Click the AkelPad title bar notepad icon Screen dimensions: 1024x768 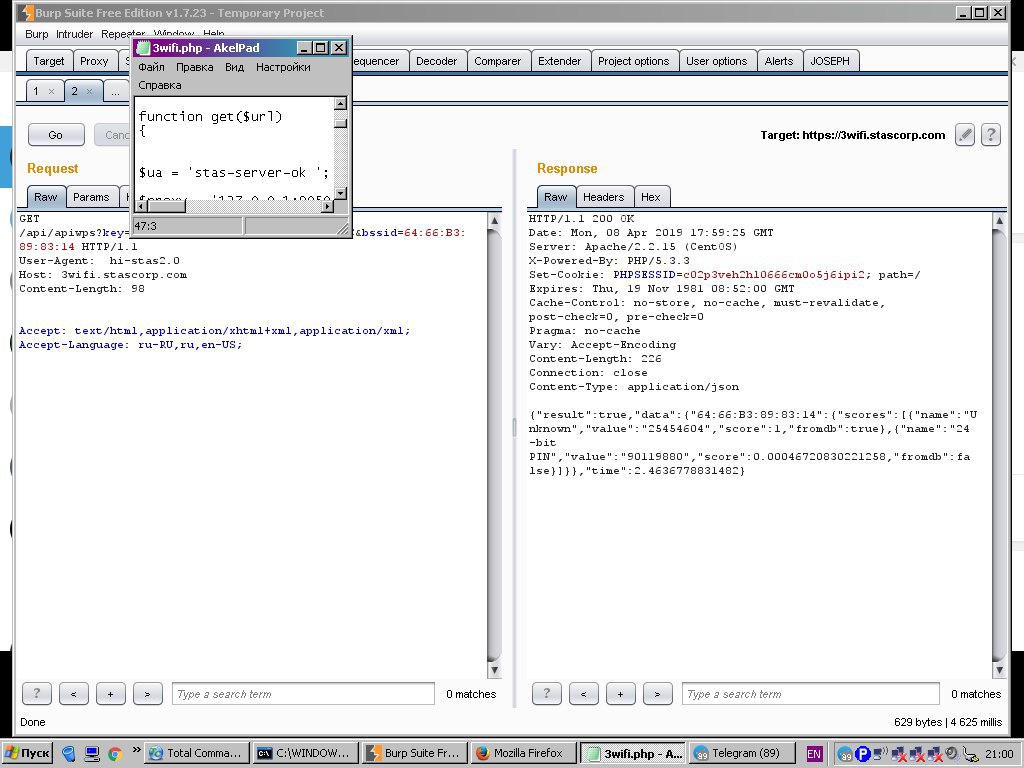(143, 48)
